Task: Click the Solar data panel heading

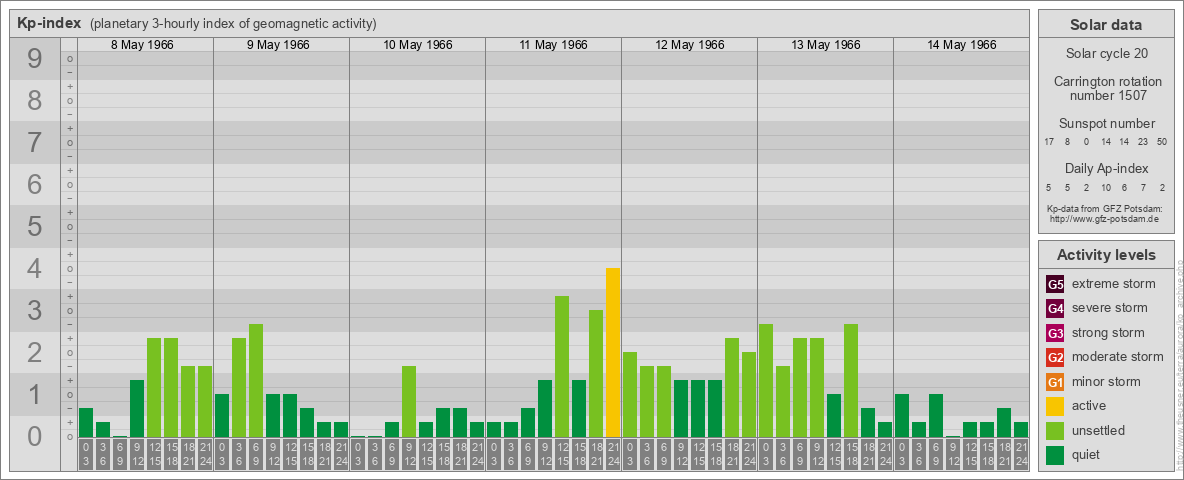Action: pyautogui.click(x=1105, y=25)
